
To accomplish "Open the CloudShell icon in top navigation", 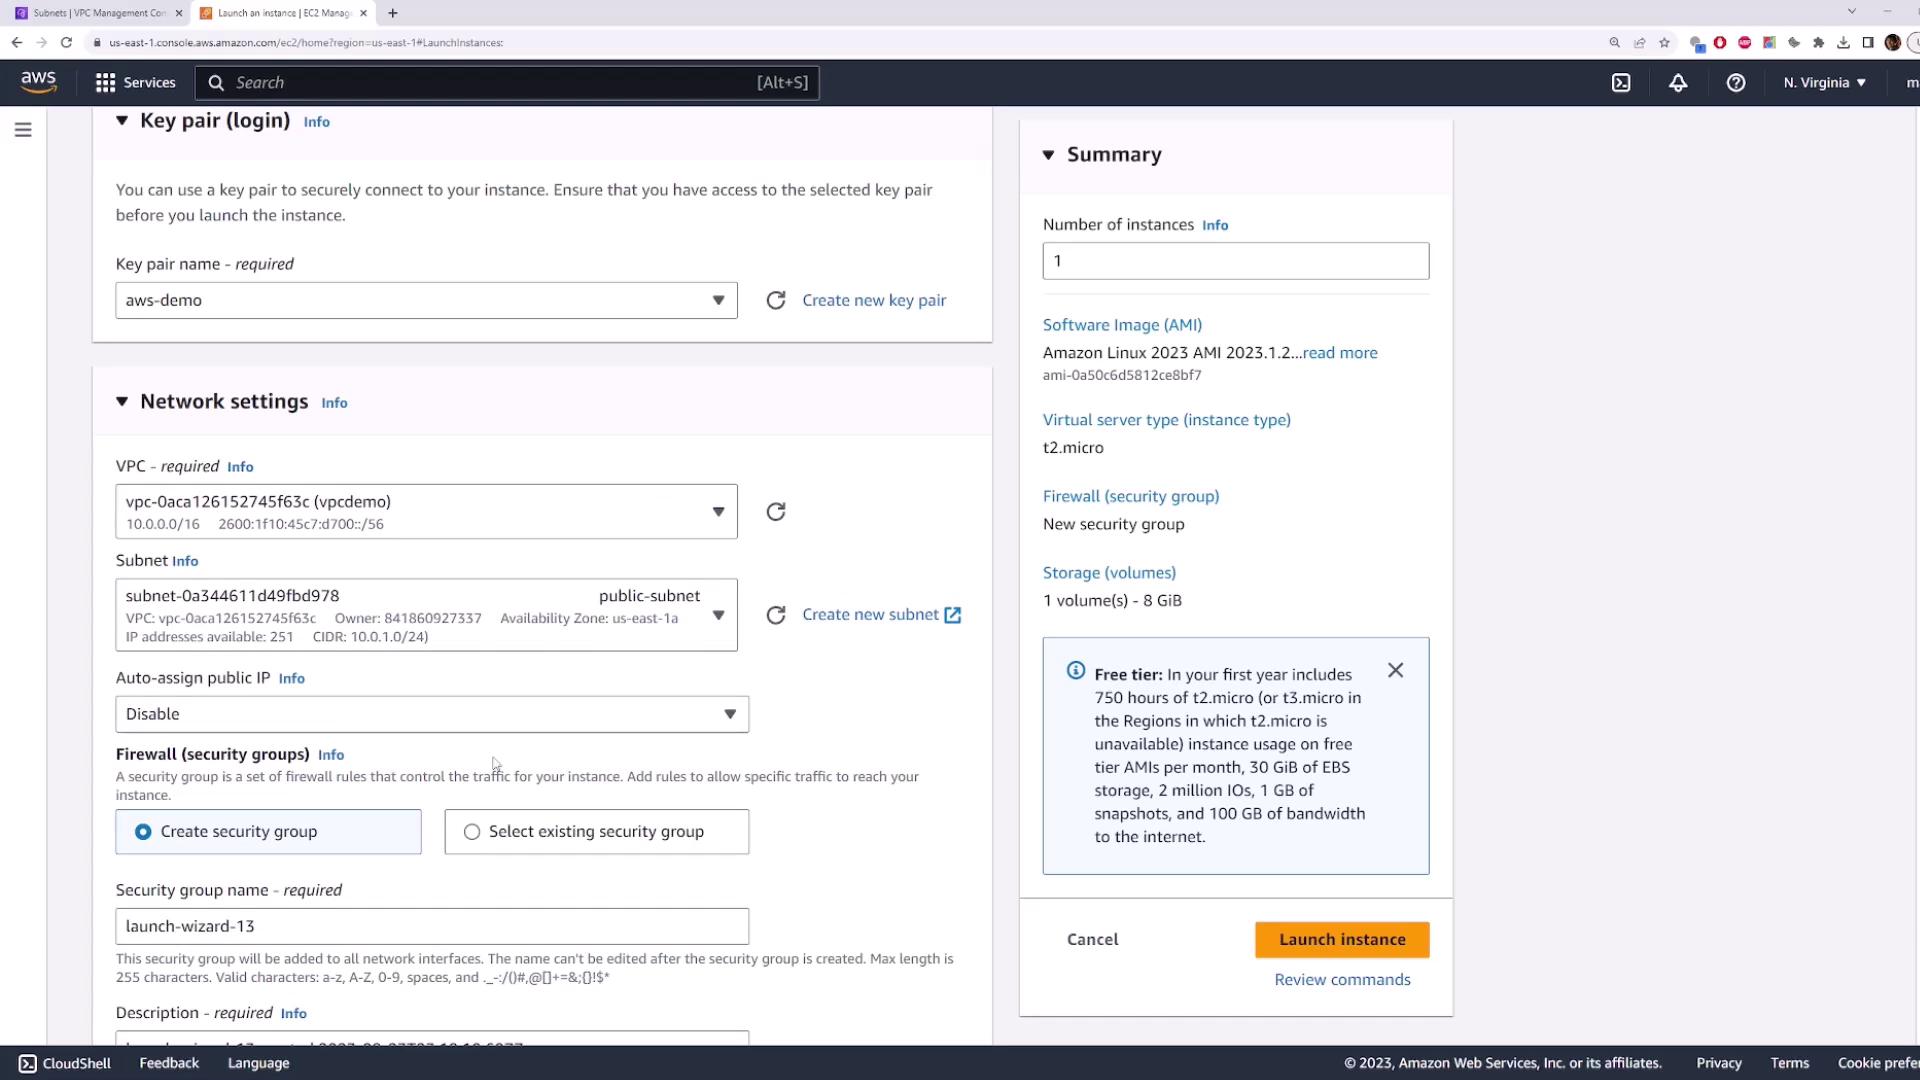I will pos(1621,83).
